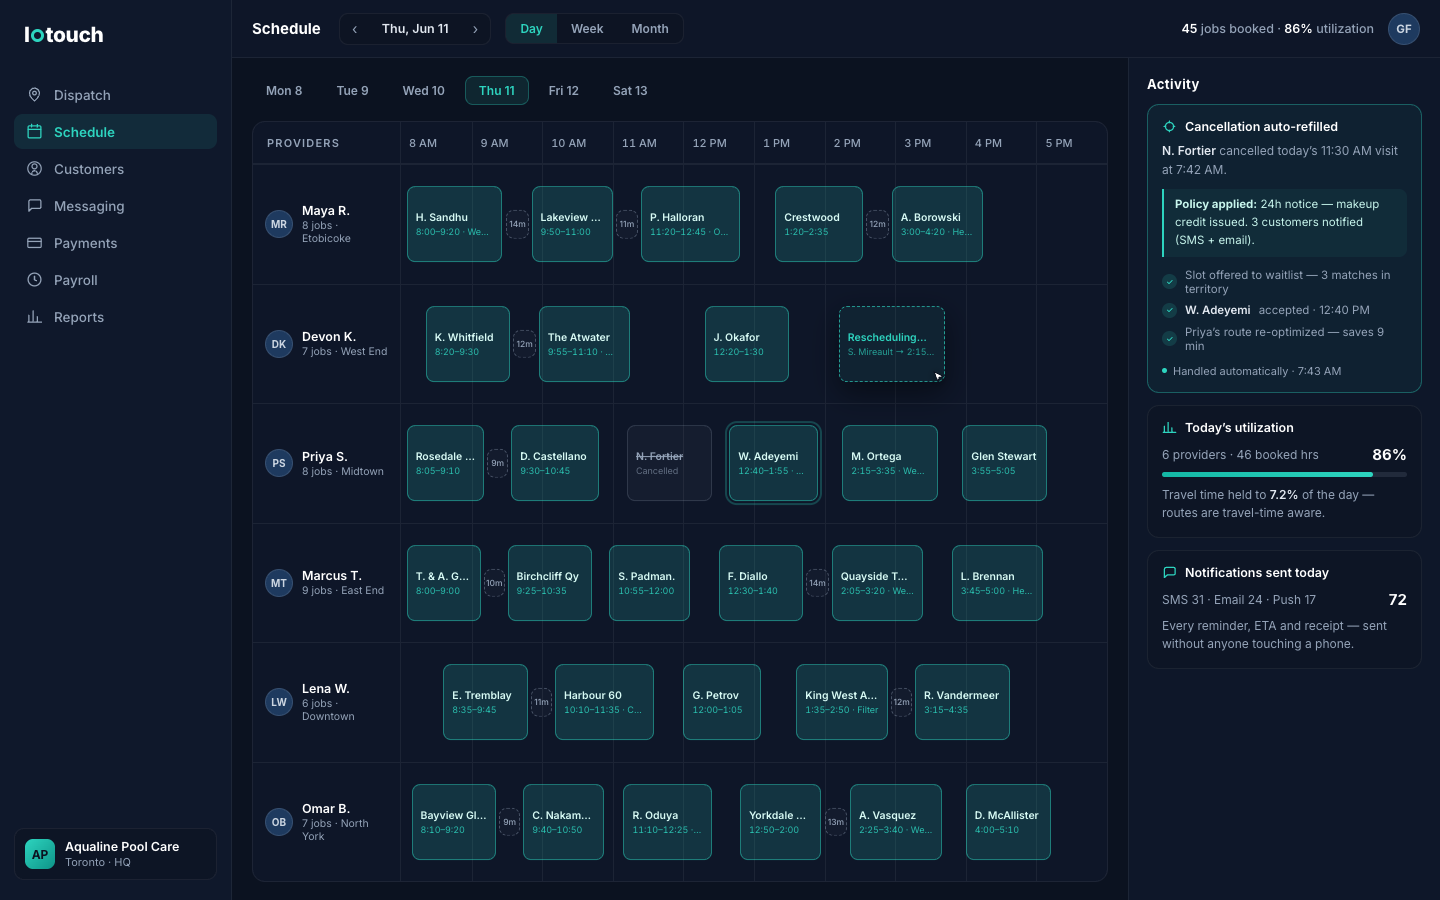This screenshot has width=1440, height=900.
Task: Click the Payroll clock icon
Action: pos(34,280)
